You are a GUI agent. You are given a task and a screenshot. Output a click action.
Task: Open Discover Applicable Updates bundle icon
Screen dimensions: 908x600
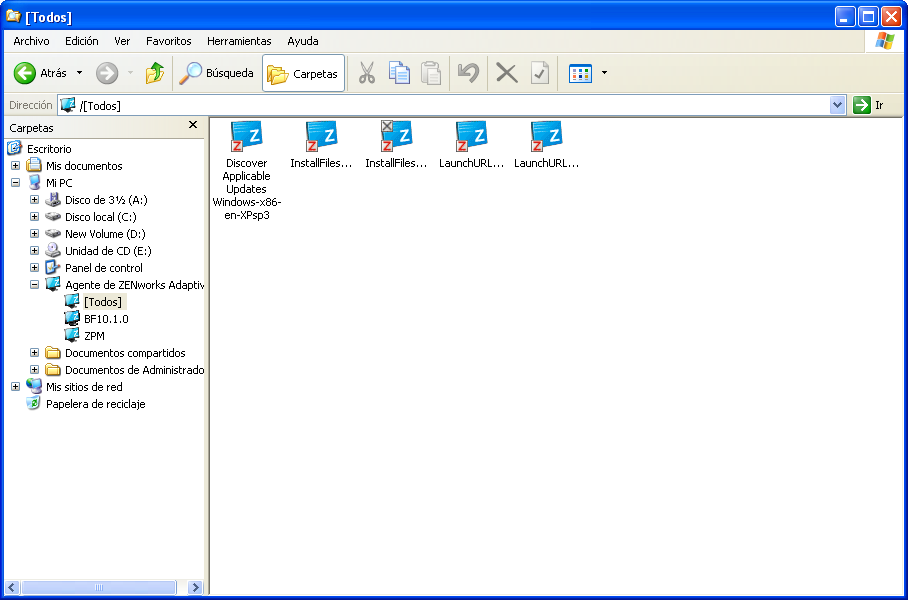(246, 136)
